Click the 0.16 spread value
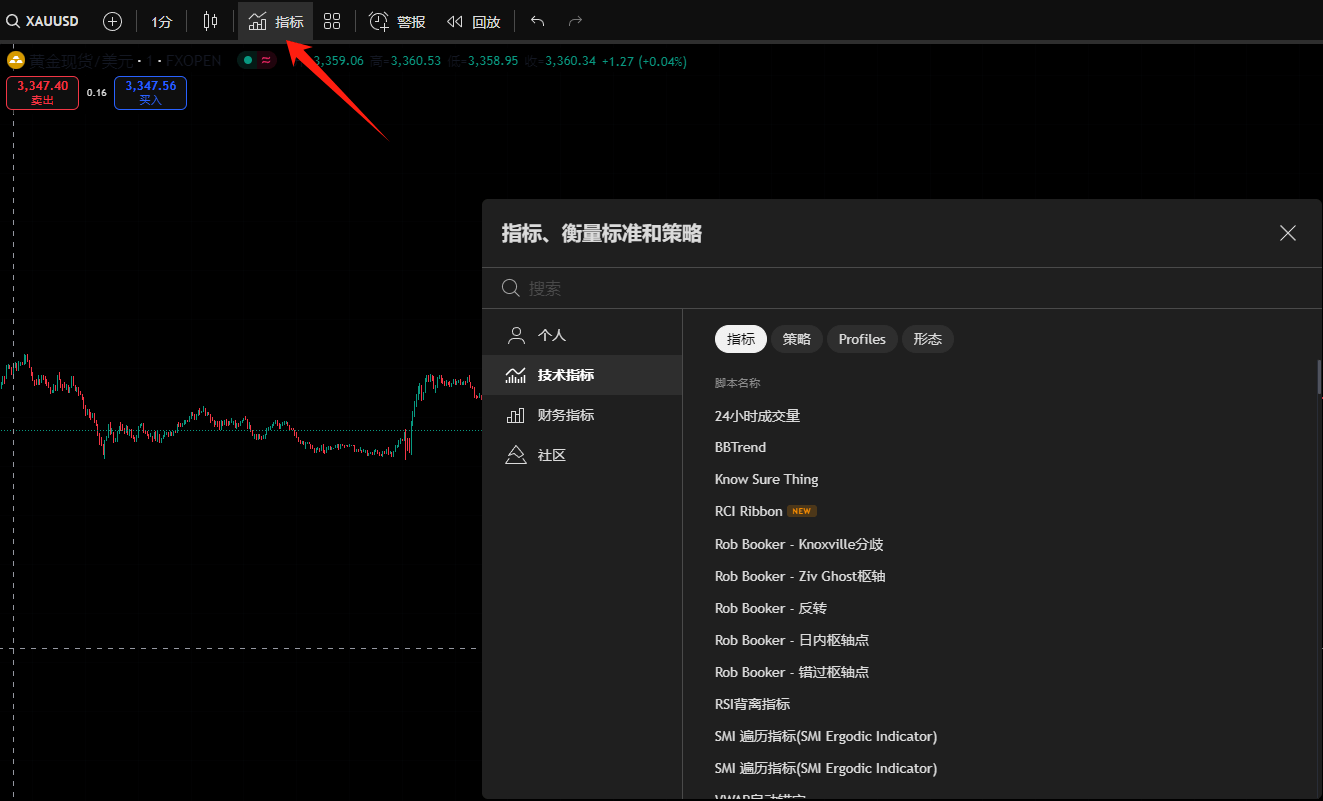The height and width of the screenshot is (801, 1323). click(96, 92)
